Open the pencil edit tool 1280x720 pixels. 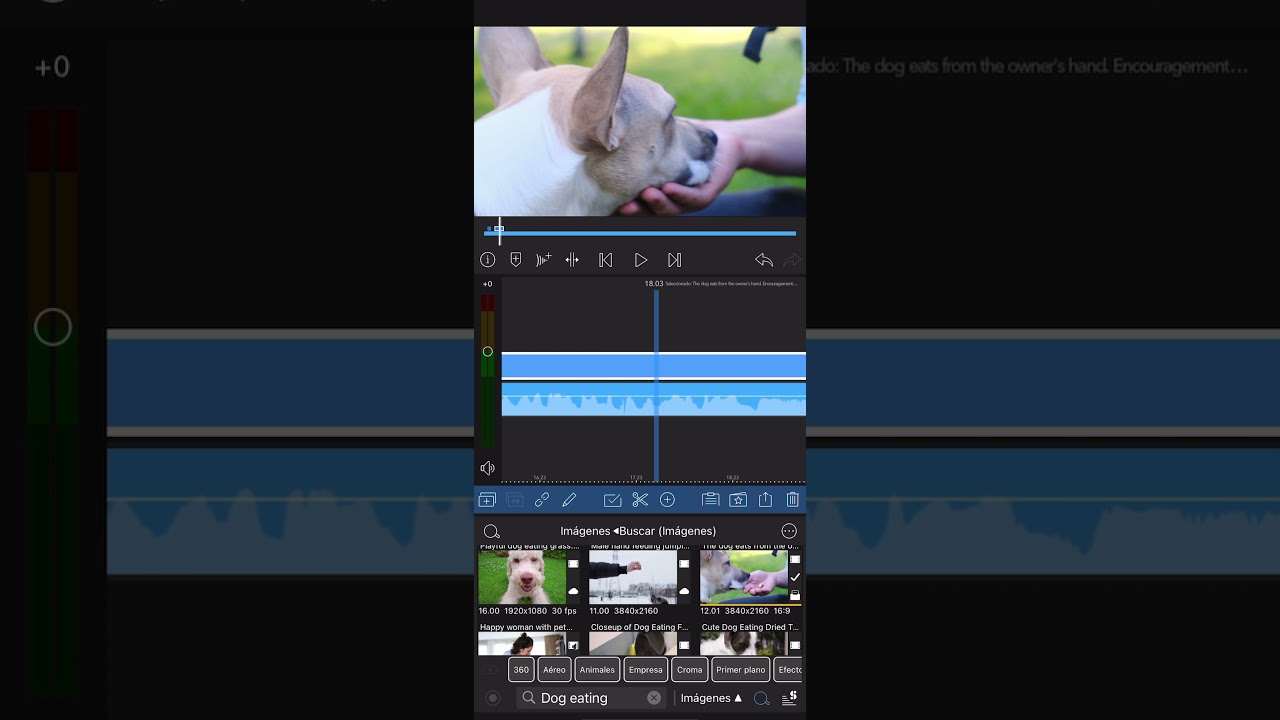570,500
